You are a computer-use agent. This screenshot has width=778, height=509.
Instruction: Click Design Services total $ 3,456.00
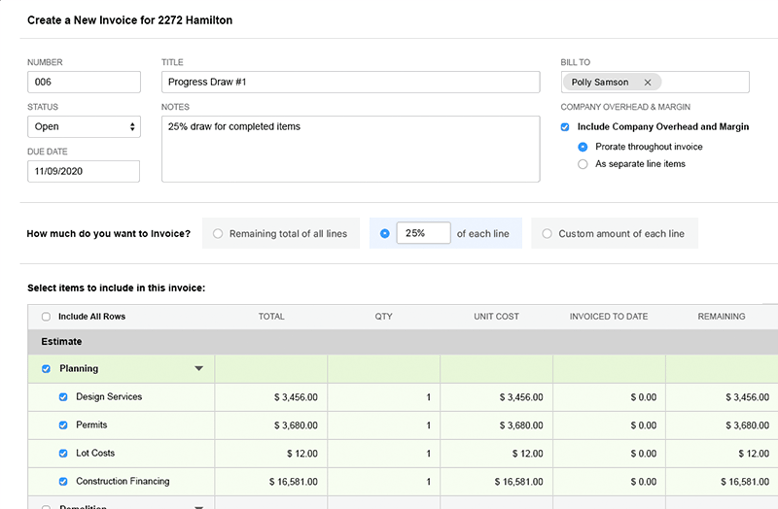[x=296, y=397]
